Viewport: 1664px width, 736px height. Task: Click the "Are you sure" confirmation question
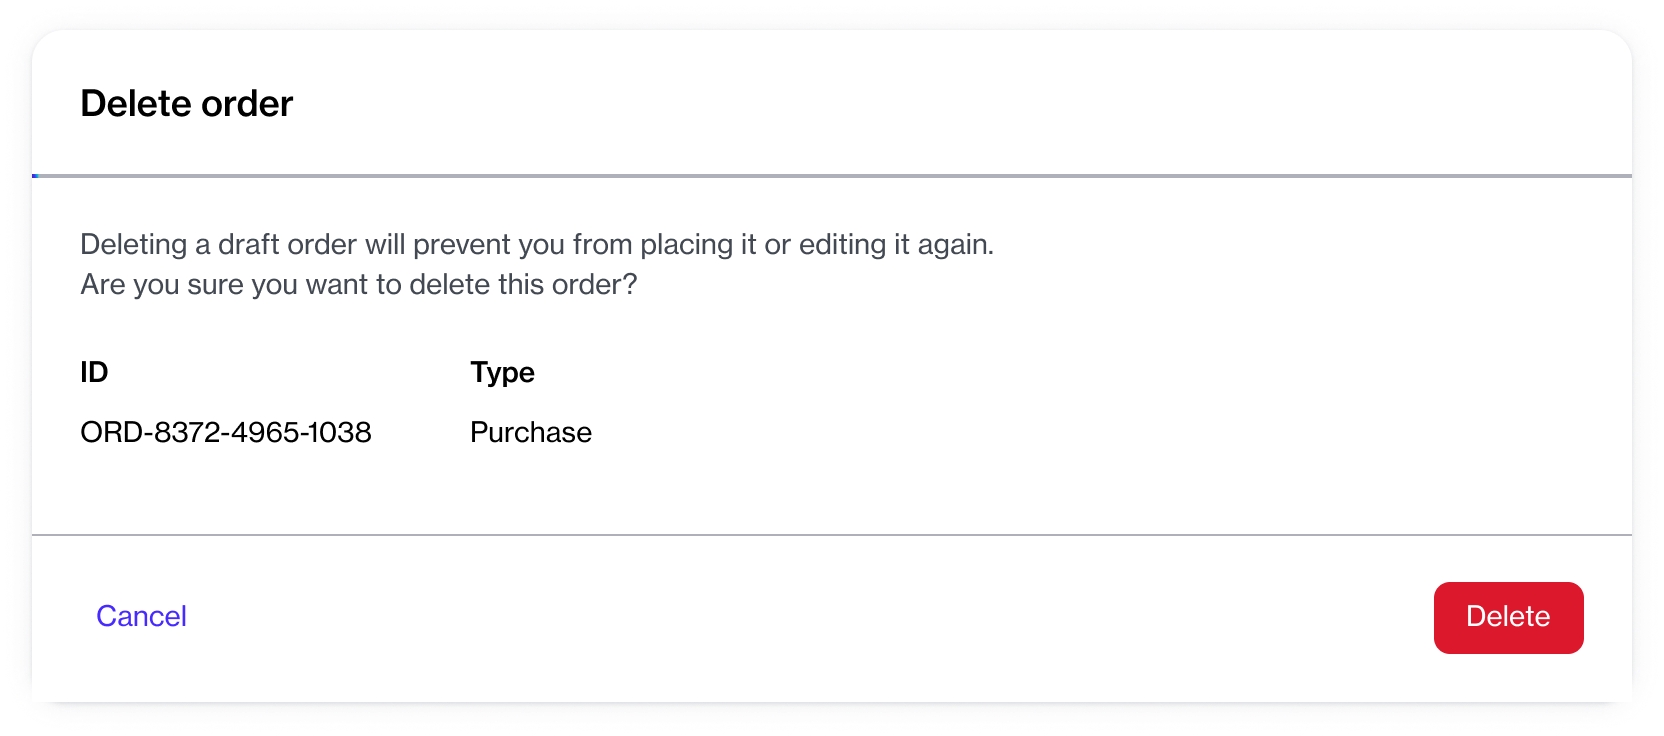[x=358, y=285]
